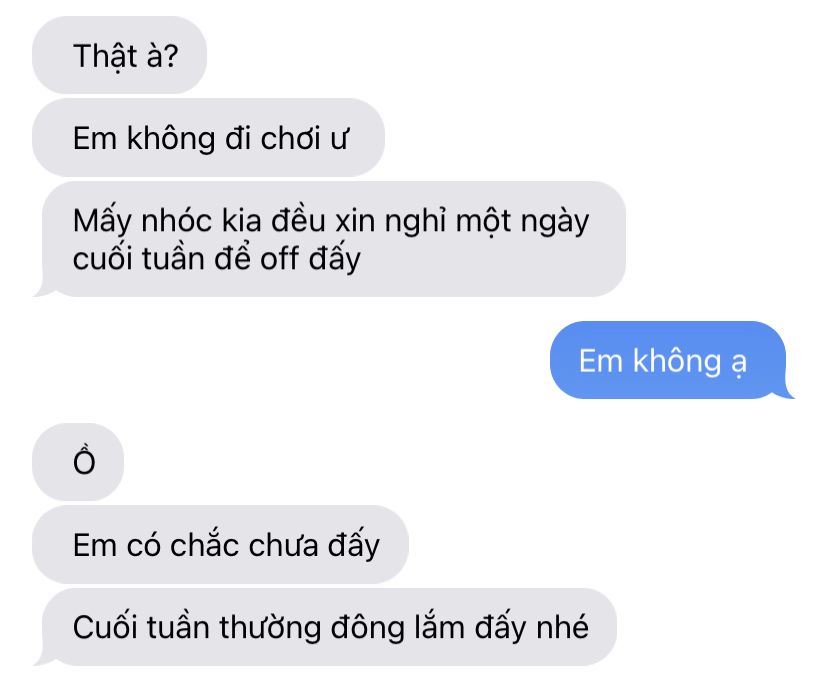Tap the blue "Em không ạ" sent bubble
Screen dimensions: 828x683
pyautogui.click(x=672, y=360)
